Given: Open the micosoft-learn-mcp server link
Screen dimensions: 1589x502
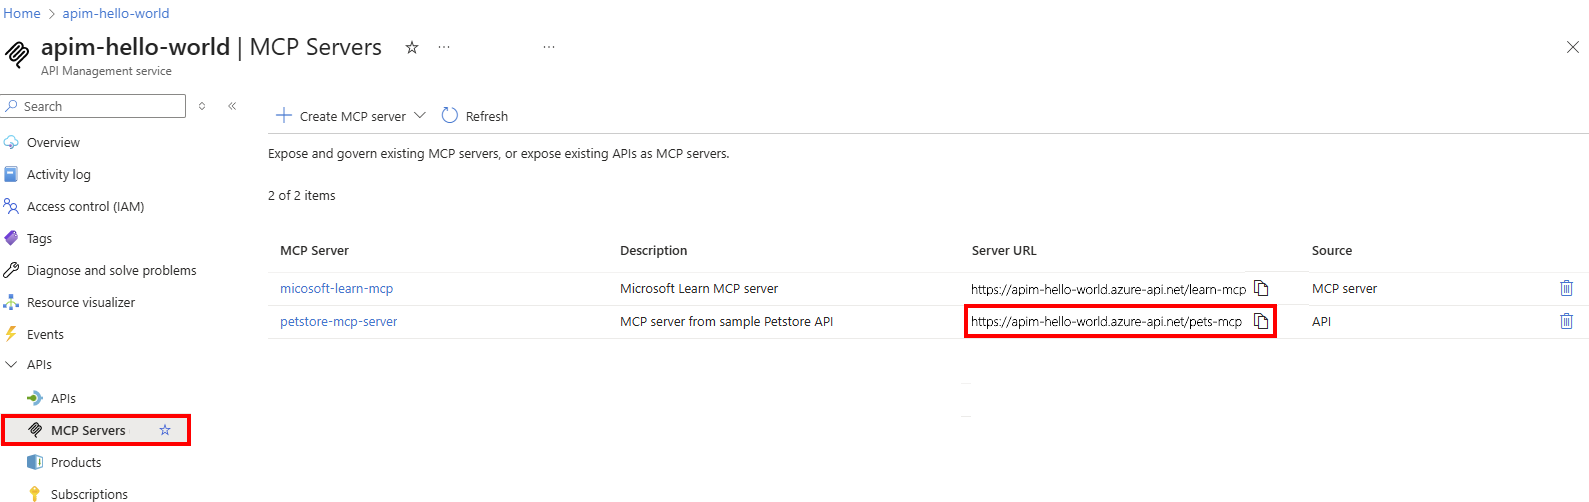Looking at the screenshot, I should (336, 288).
